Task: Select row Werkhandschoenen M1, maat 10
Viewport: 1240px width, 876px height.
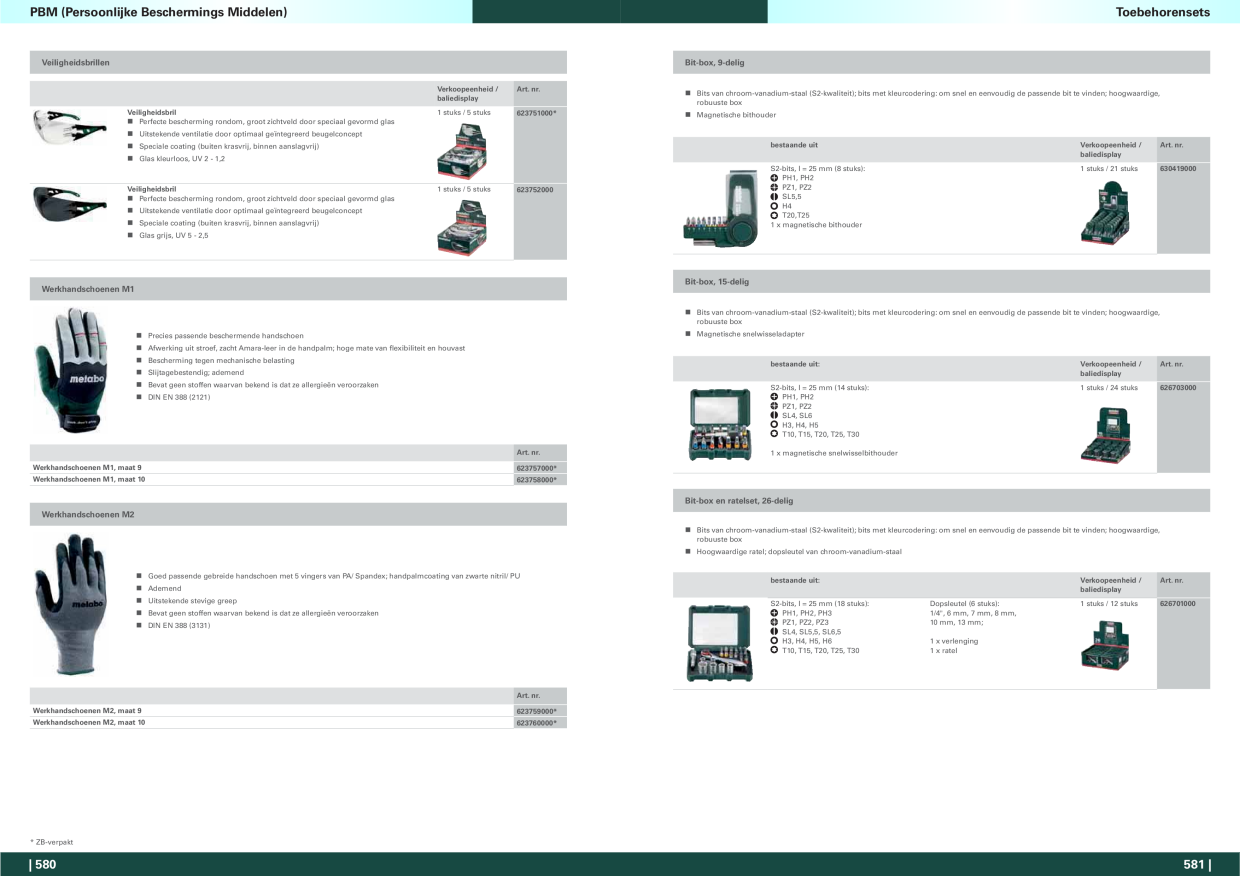Action: [x=298, y=480]
